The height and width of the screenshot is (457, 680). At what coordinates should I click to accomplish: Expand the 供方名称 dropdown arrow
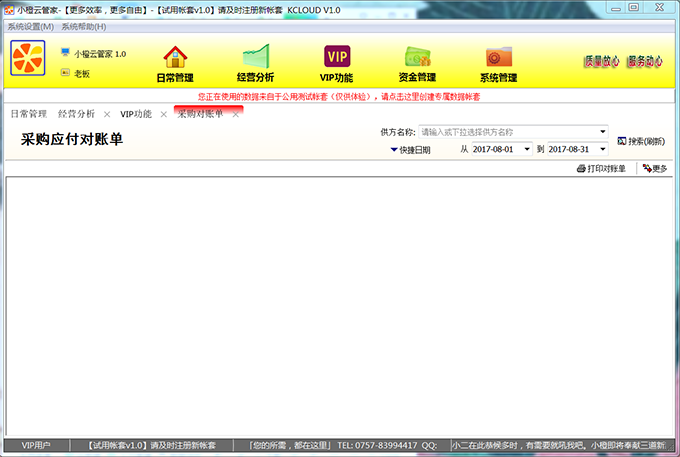602,132
